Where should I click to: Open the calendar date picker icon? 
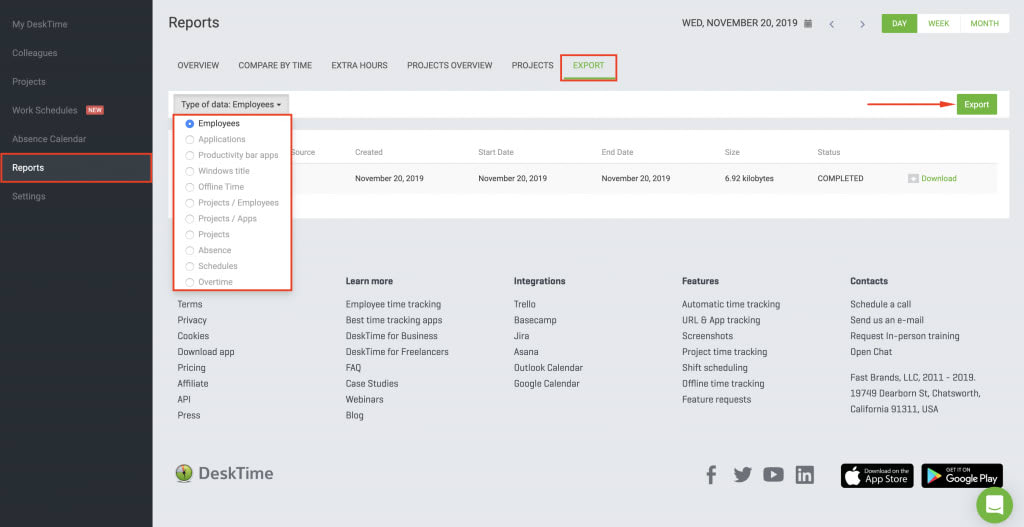(808, 24)
